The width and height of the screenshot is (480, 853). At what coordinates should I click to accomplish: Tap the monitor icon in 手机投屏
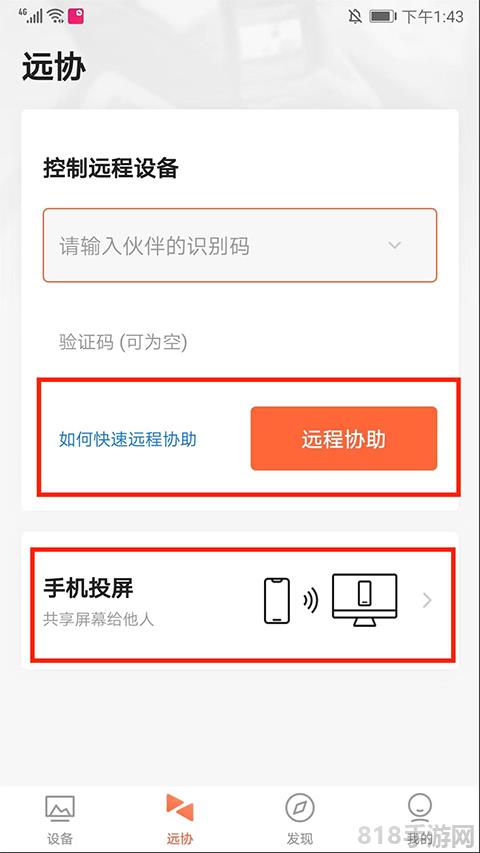365,601
